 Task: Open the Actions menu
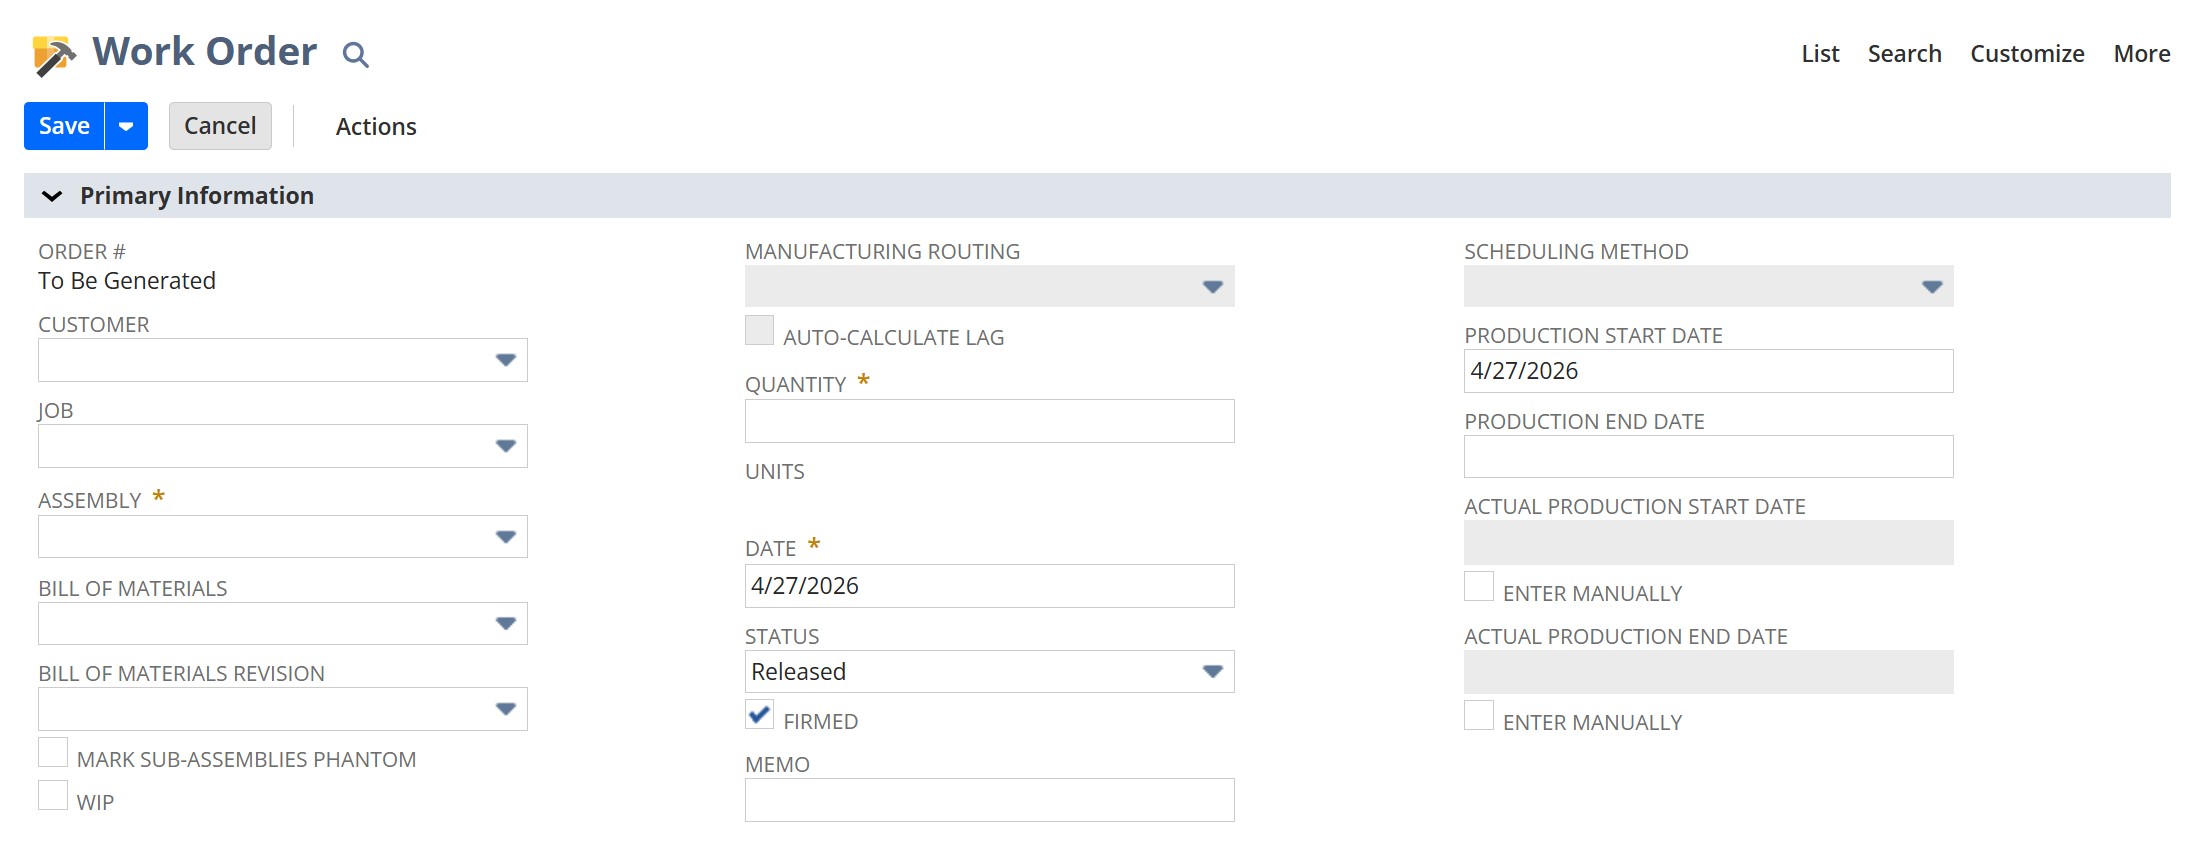375,126
